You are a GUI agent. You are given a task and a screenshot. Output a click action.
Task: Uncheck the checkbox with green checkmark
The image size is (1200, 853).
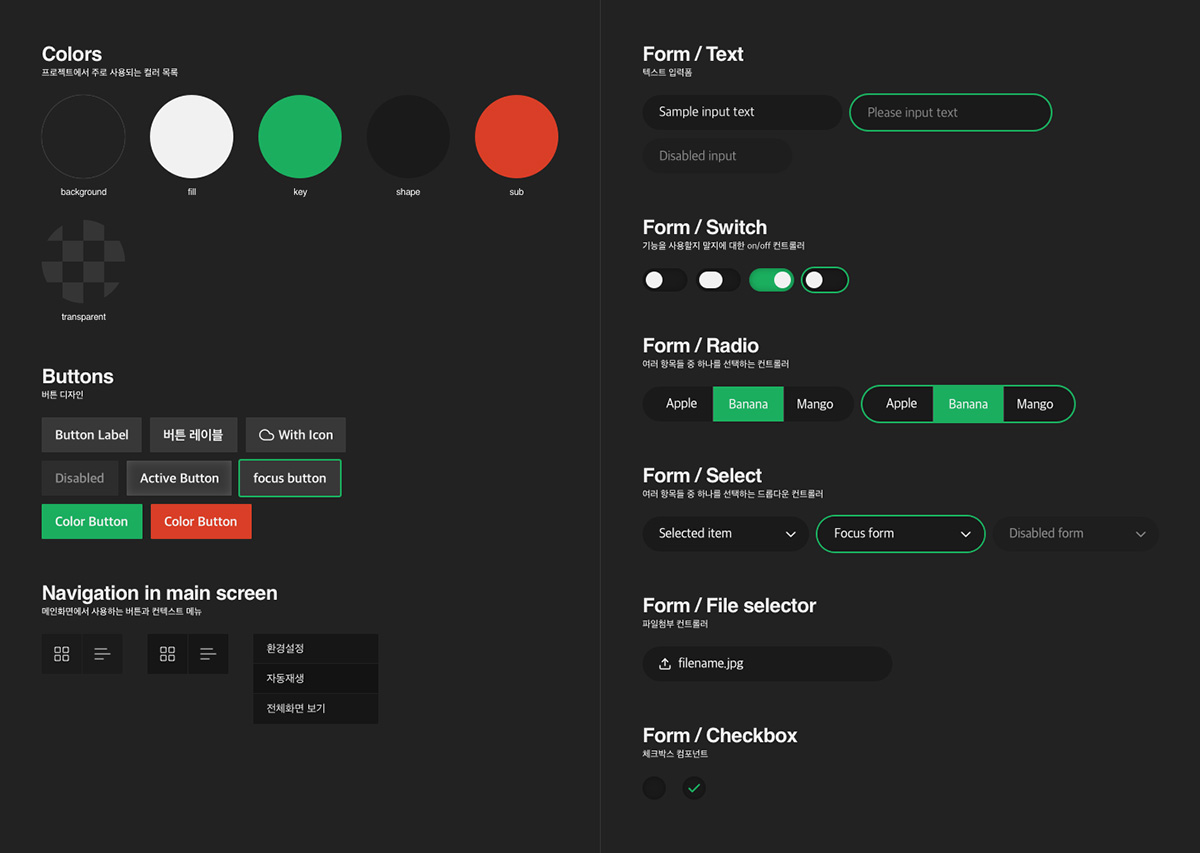coord(694,788)
